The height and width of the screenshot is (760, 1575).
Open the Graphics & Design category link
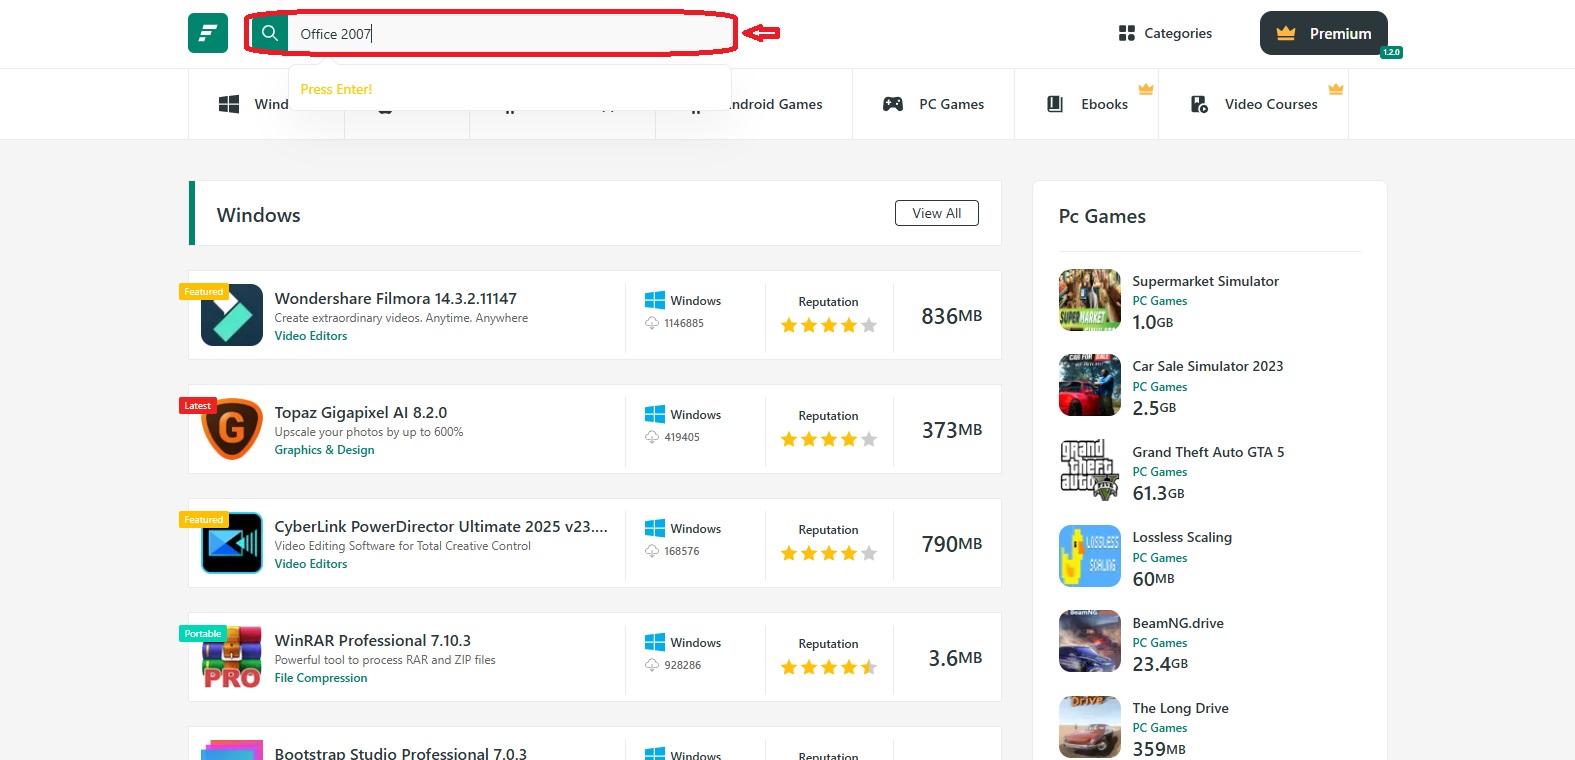(x=325, y=450)
